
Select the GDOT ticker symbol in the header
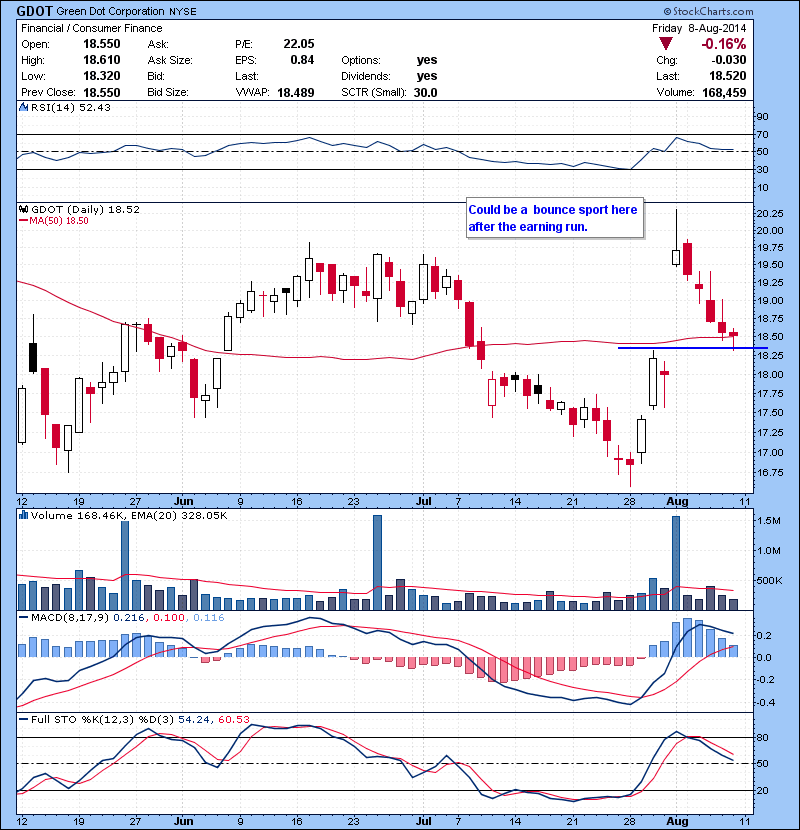[34, 11]
